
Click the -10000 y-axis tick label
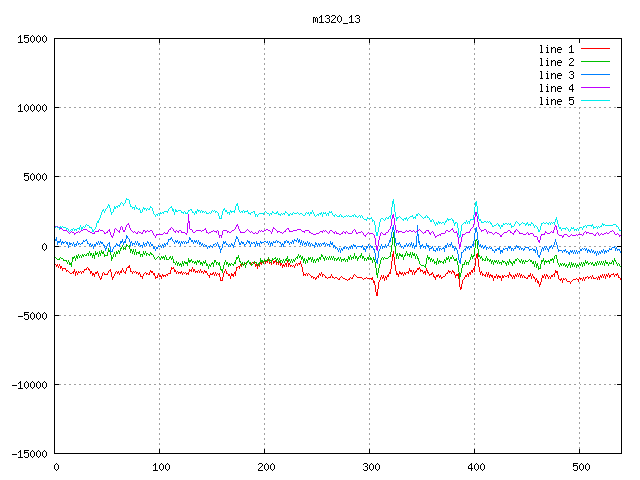click(x=28, y=385)
